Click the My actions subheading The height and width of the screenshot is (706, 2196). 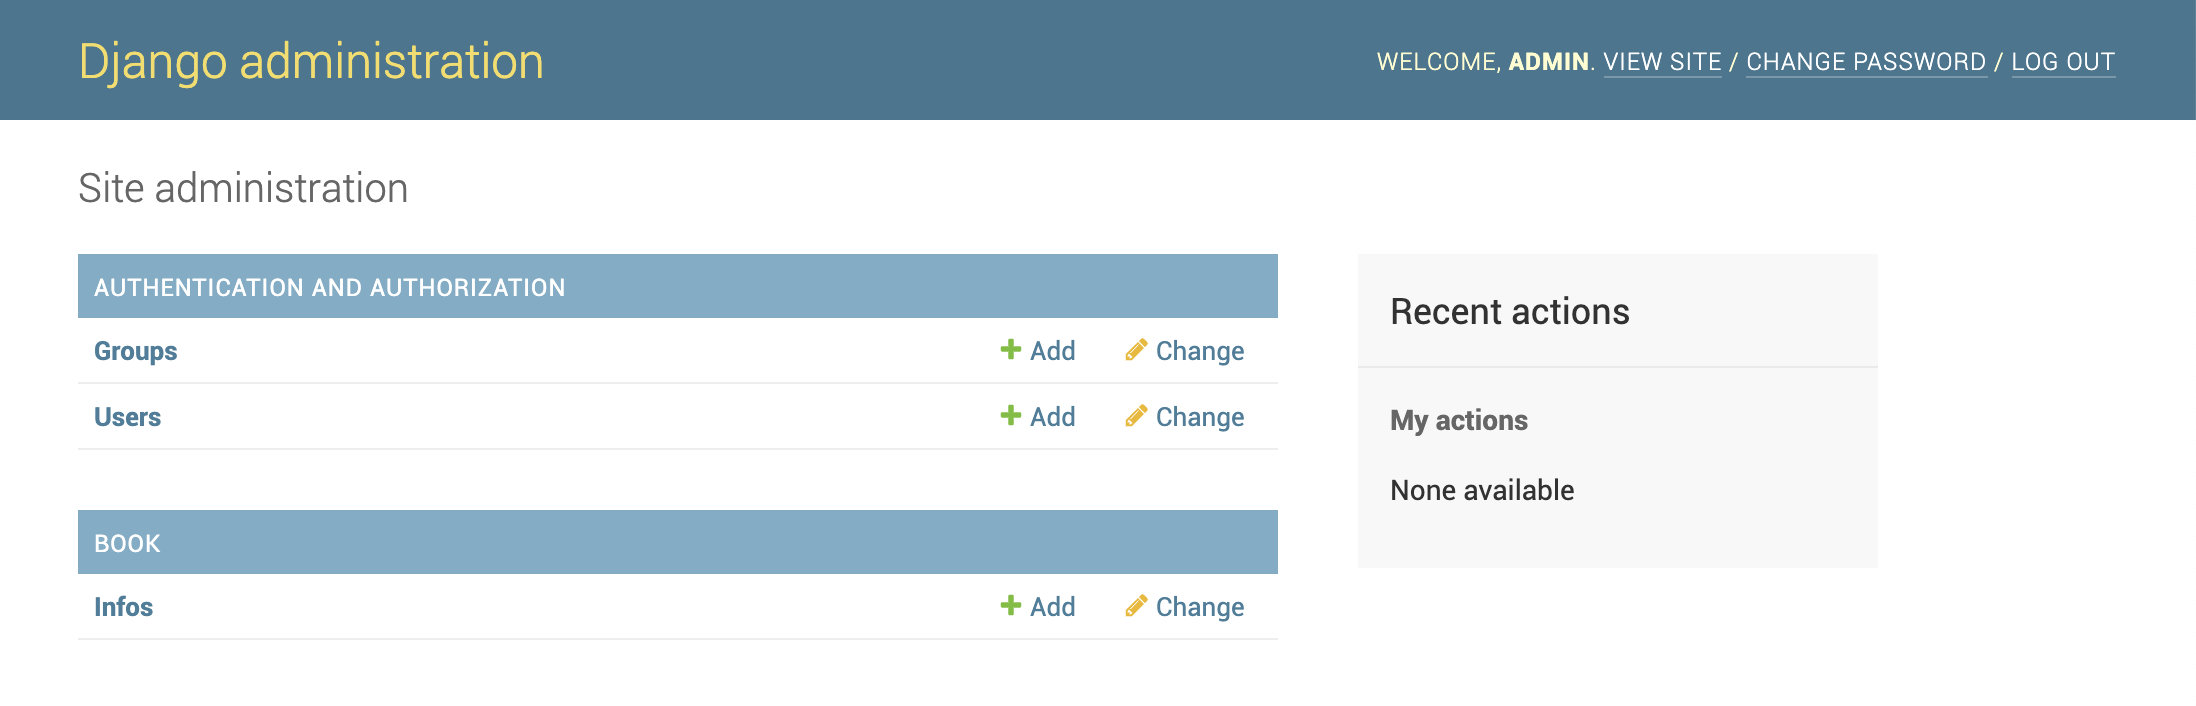1458,420
